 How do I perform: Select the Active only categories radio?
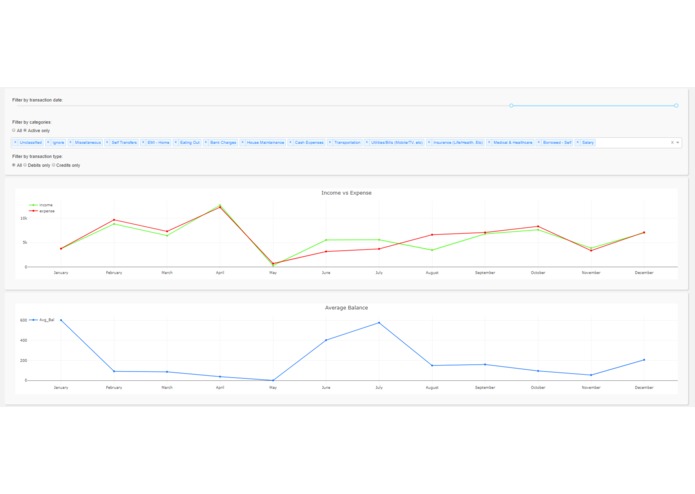tap(25, 131)
